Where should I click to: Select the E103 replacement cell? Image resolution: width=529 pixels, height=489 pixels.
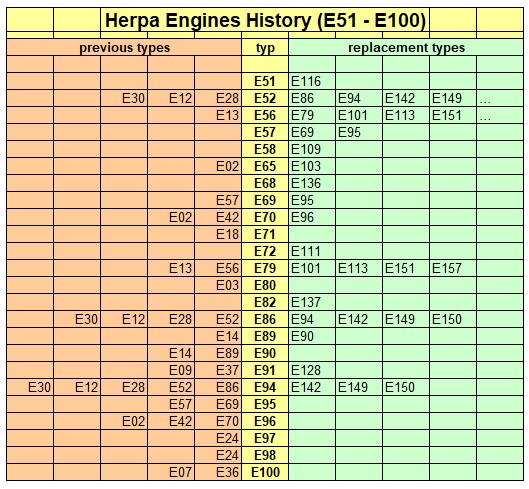(312, 166)
